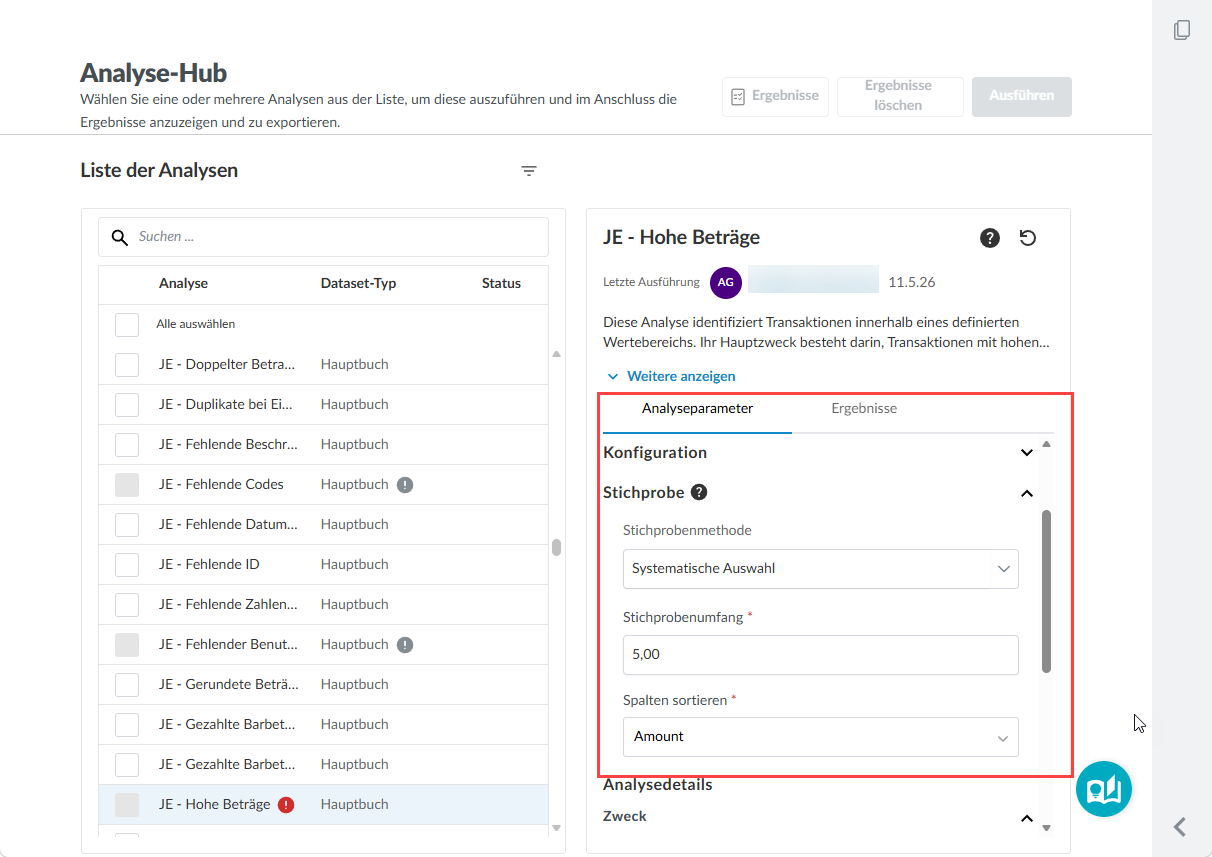This screenshot has width=1212, height=857.
Task: Switch to the Analyseparameter tab
Action: [x=697, y=409]
